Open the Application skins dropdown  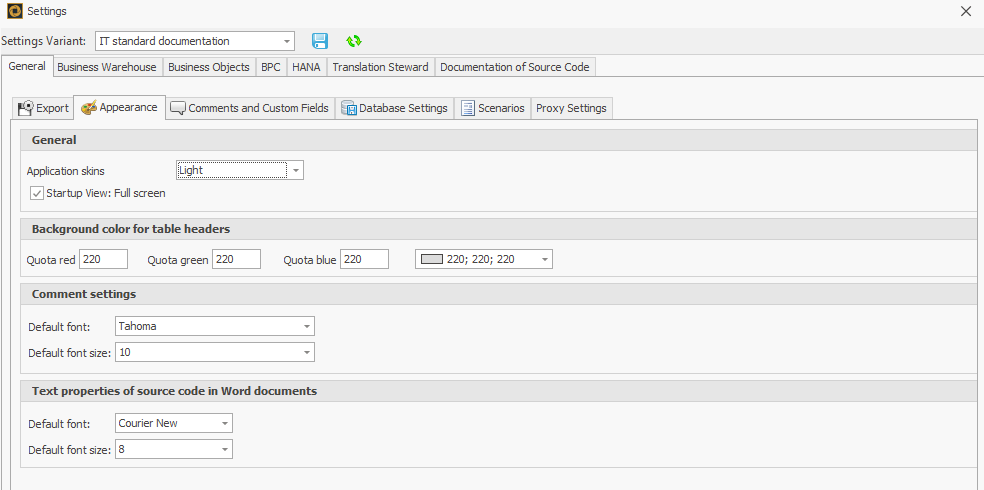point(296,171)
